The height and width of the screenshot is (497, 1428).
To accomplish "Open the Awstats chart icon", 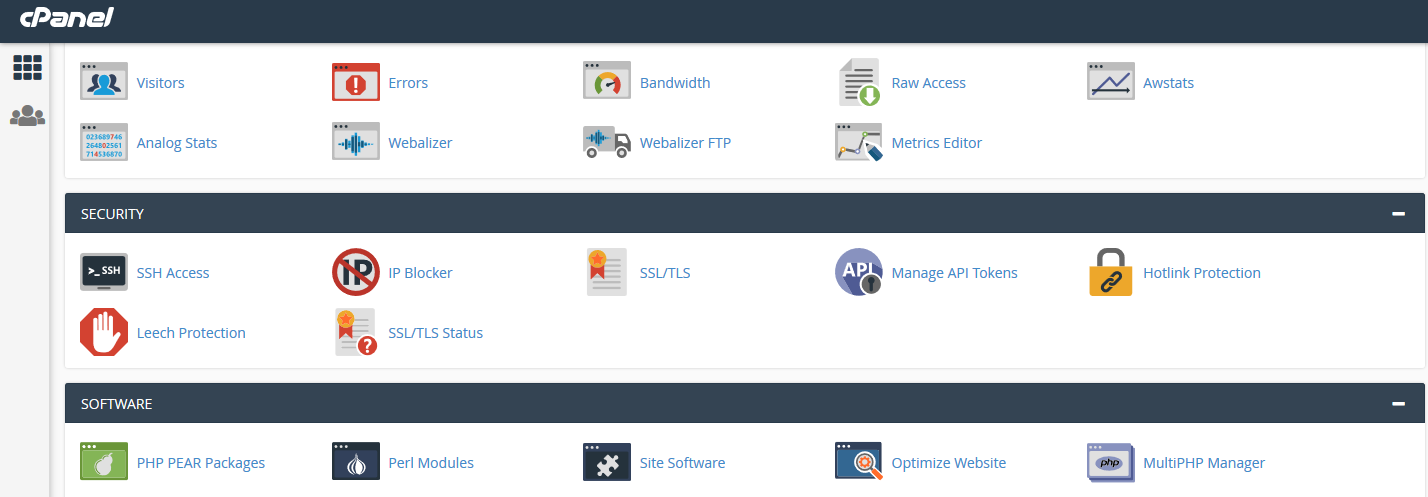I will [1111, 82].
